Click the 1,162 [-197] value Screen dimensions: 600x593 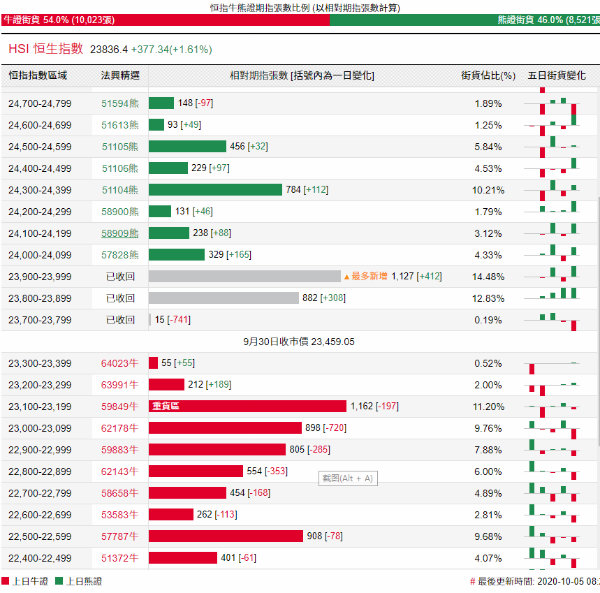tap(375, 406)
